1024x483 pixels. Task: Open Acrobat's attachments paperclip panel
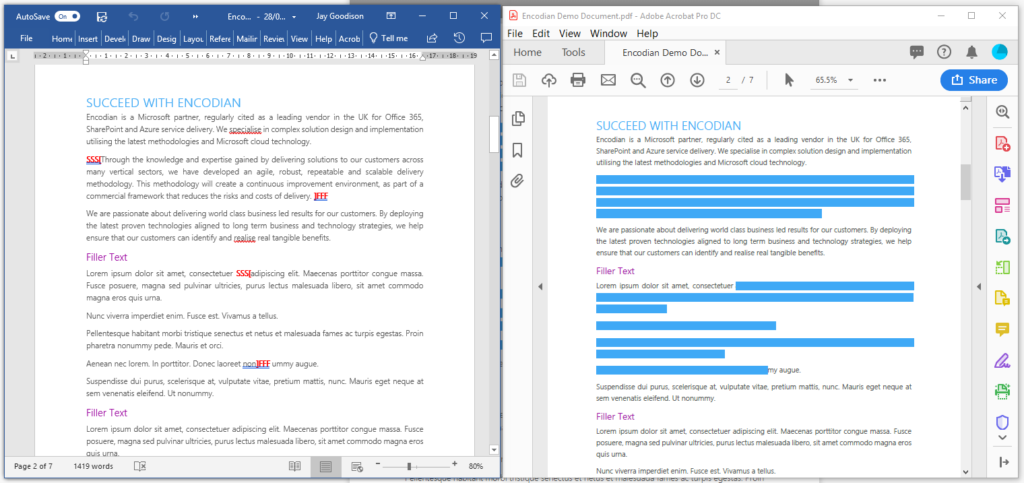click(x=518, y=181)
